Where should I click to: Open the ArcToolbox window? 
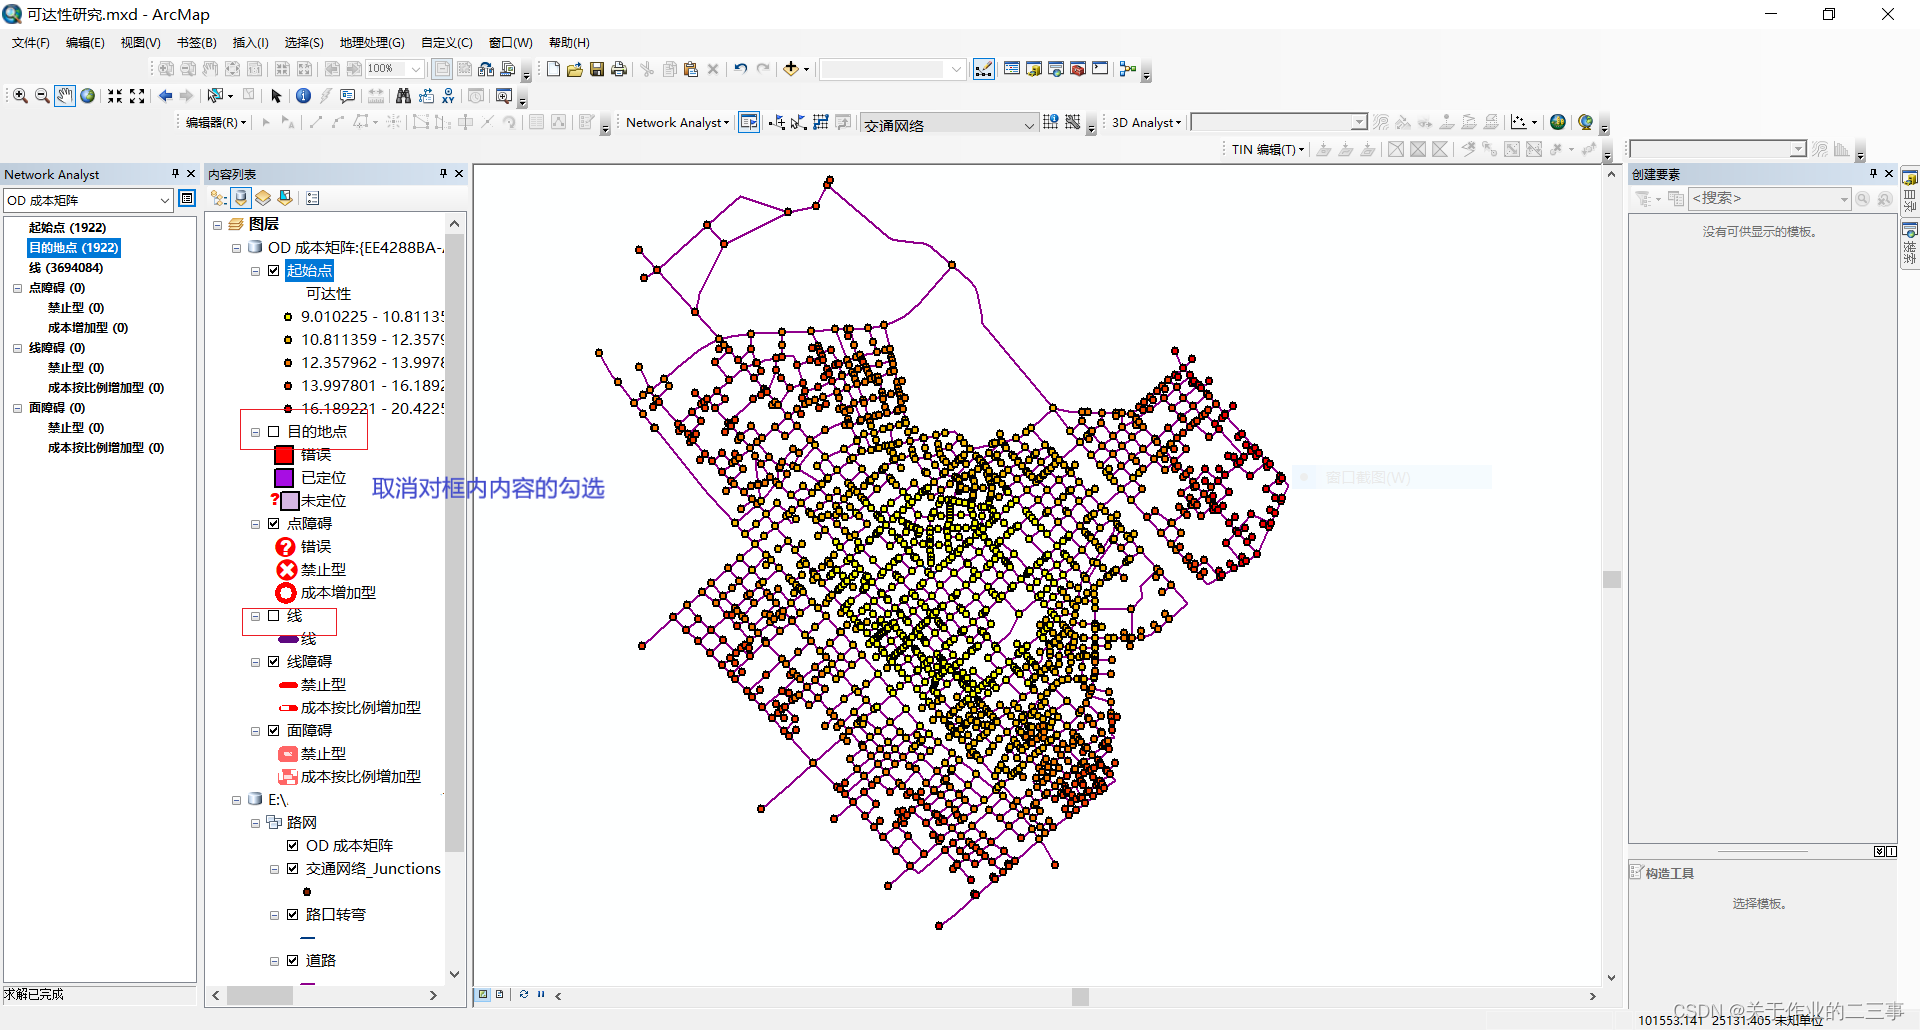point(1078,69)
